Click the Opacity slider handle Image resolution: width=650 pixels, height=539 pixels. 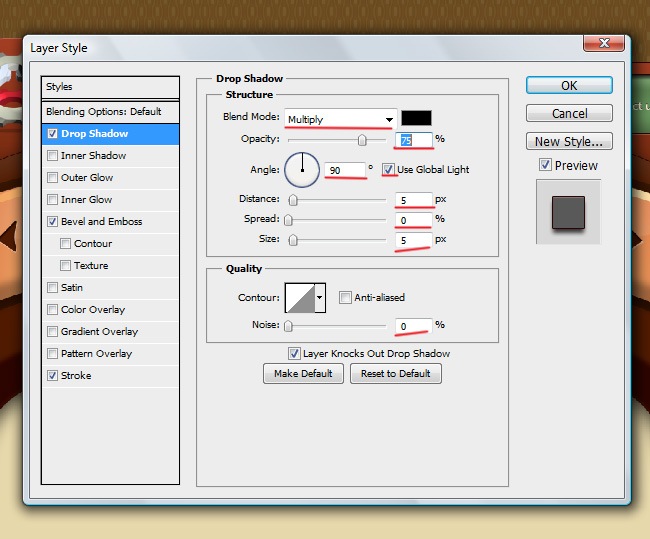pyautogui.click(x=362, y=141)
